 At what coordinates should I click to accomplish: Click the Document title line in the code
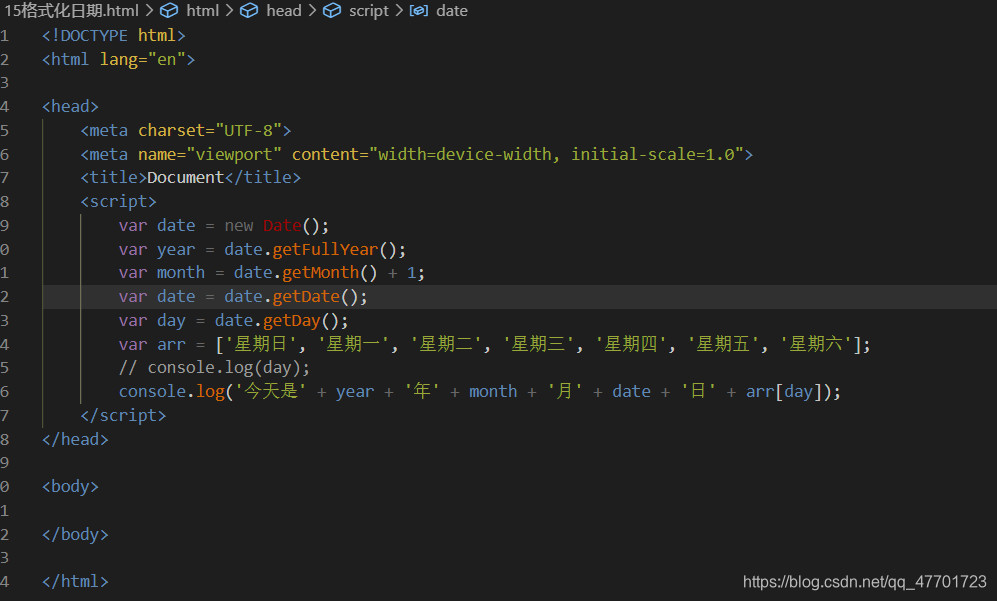pos(186,177)
